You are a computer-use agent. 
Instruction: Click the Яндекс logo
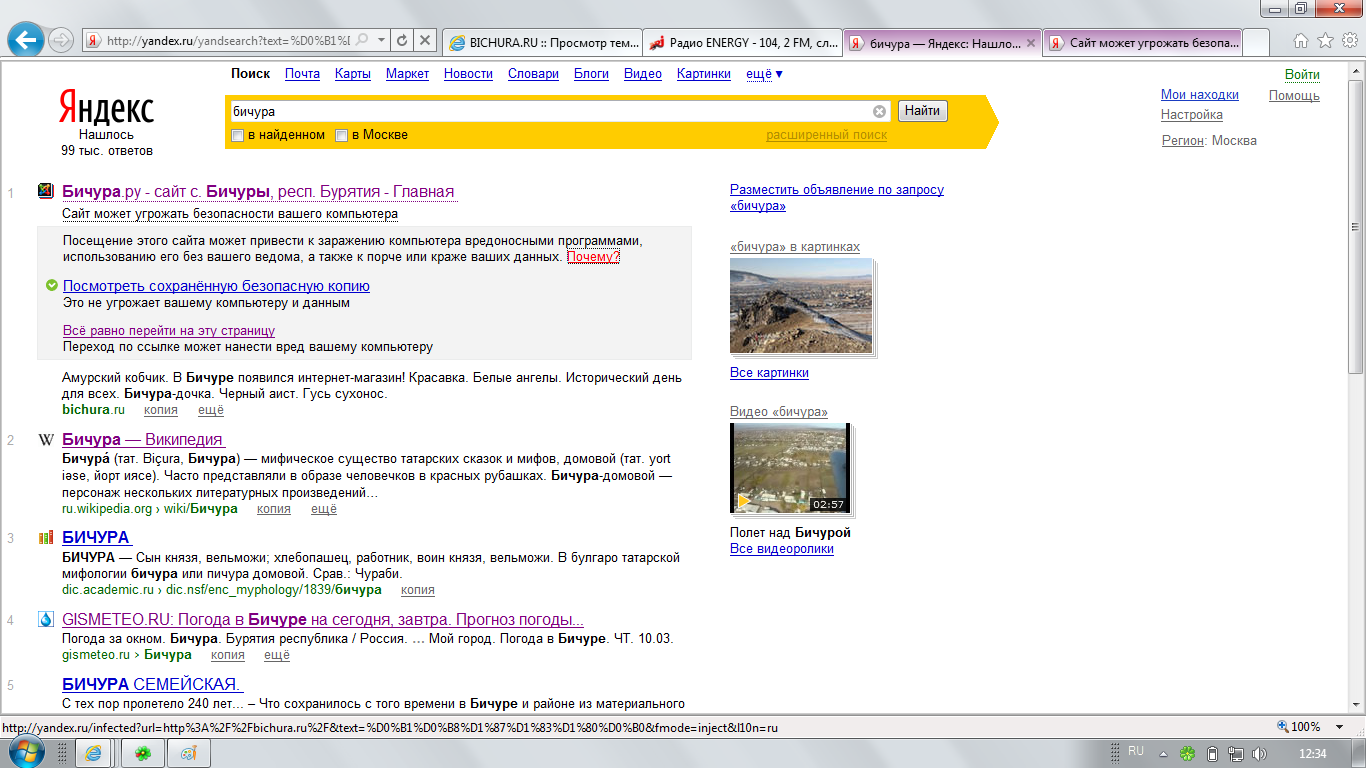coord(106,108)
